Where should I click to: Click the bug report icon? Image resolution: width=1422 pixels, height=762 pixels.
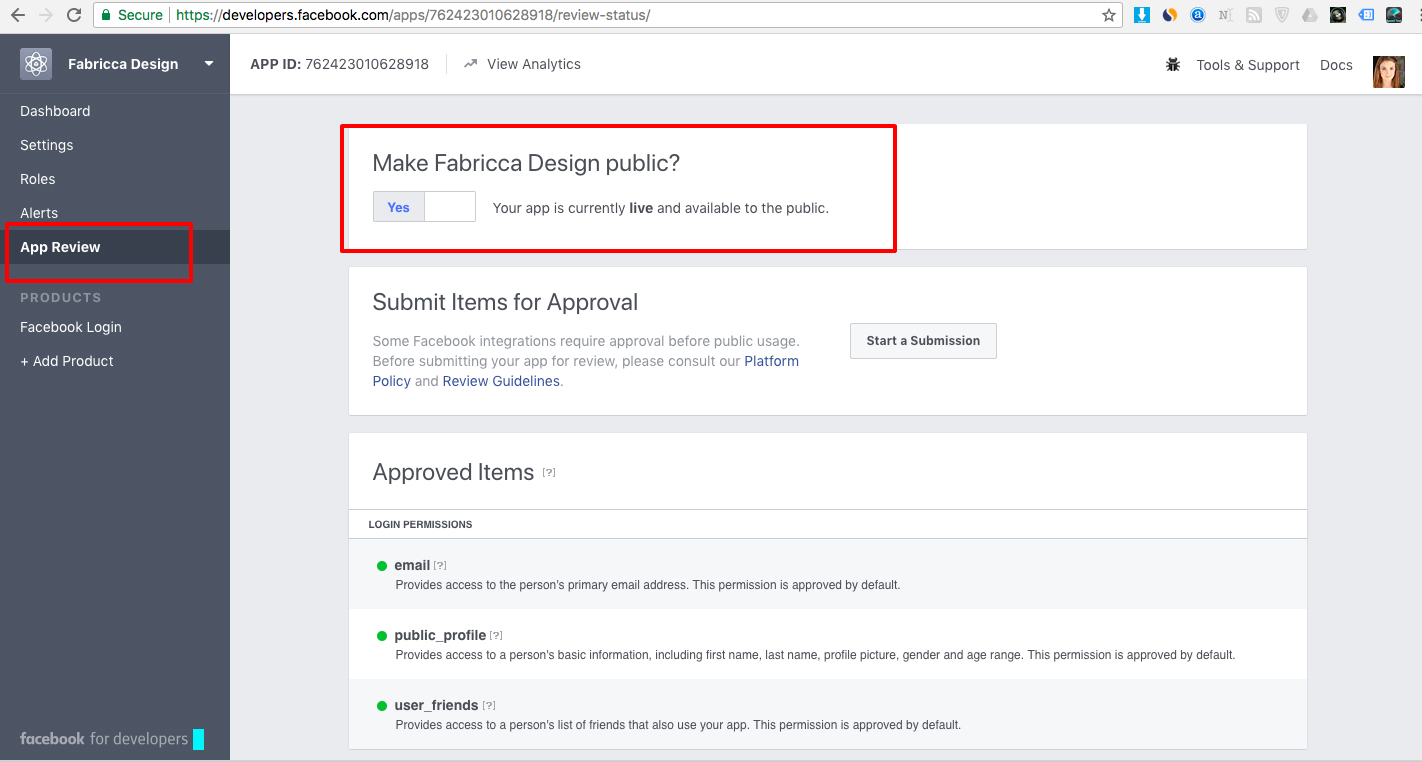pos(1173,65)
